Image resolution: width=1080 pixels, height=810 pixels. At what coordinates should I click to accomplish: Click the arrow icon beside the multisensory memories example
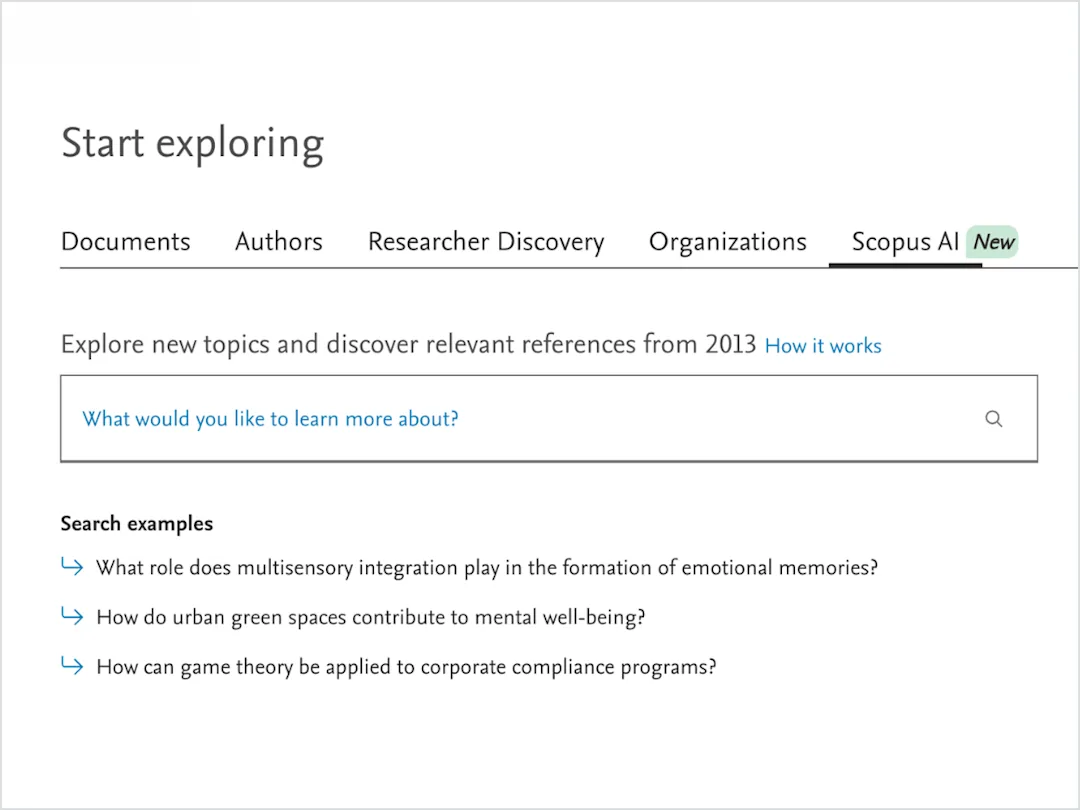tap(71, 567)
